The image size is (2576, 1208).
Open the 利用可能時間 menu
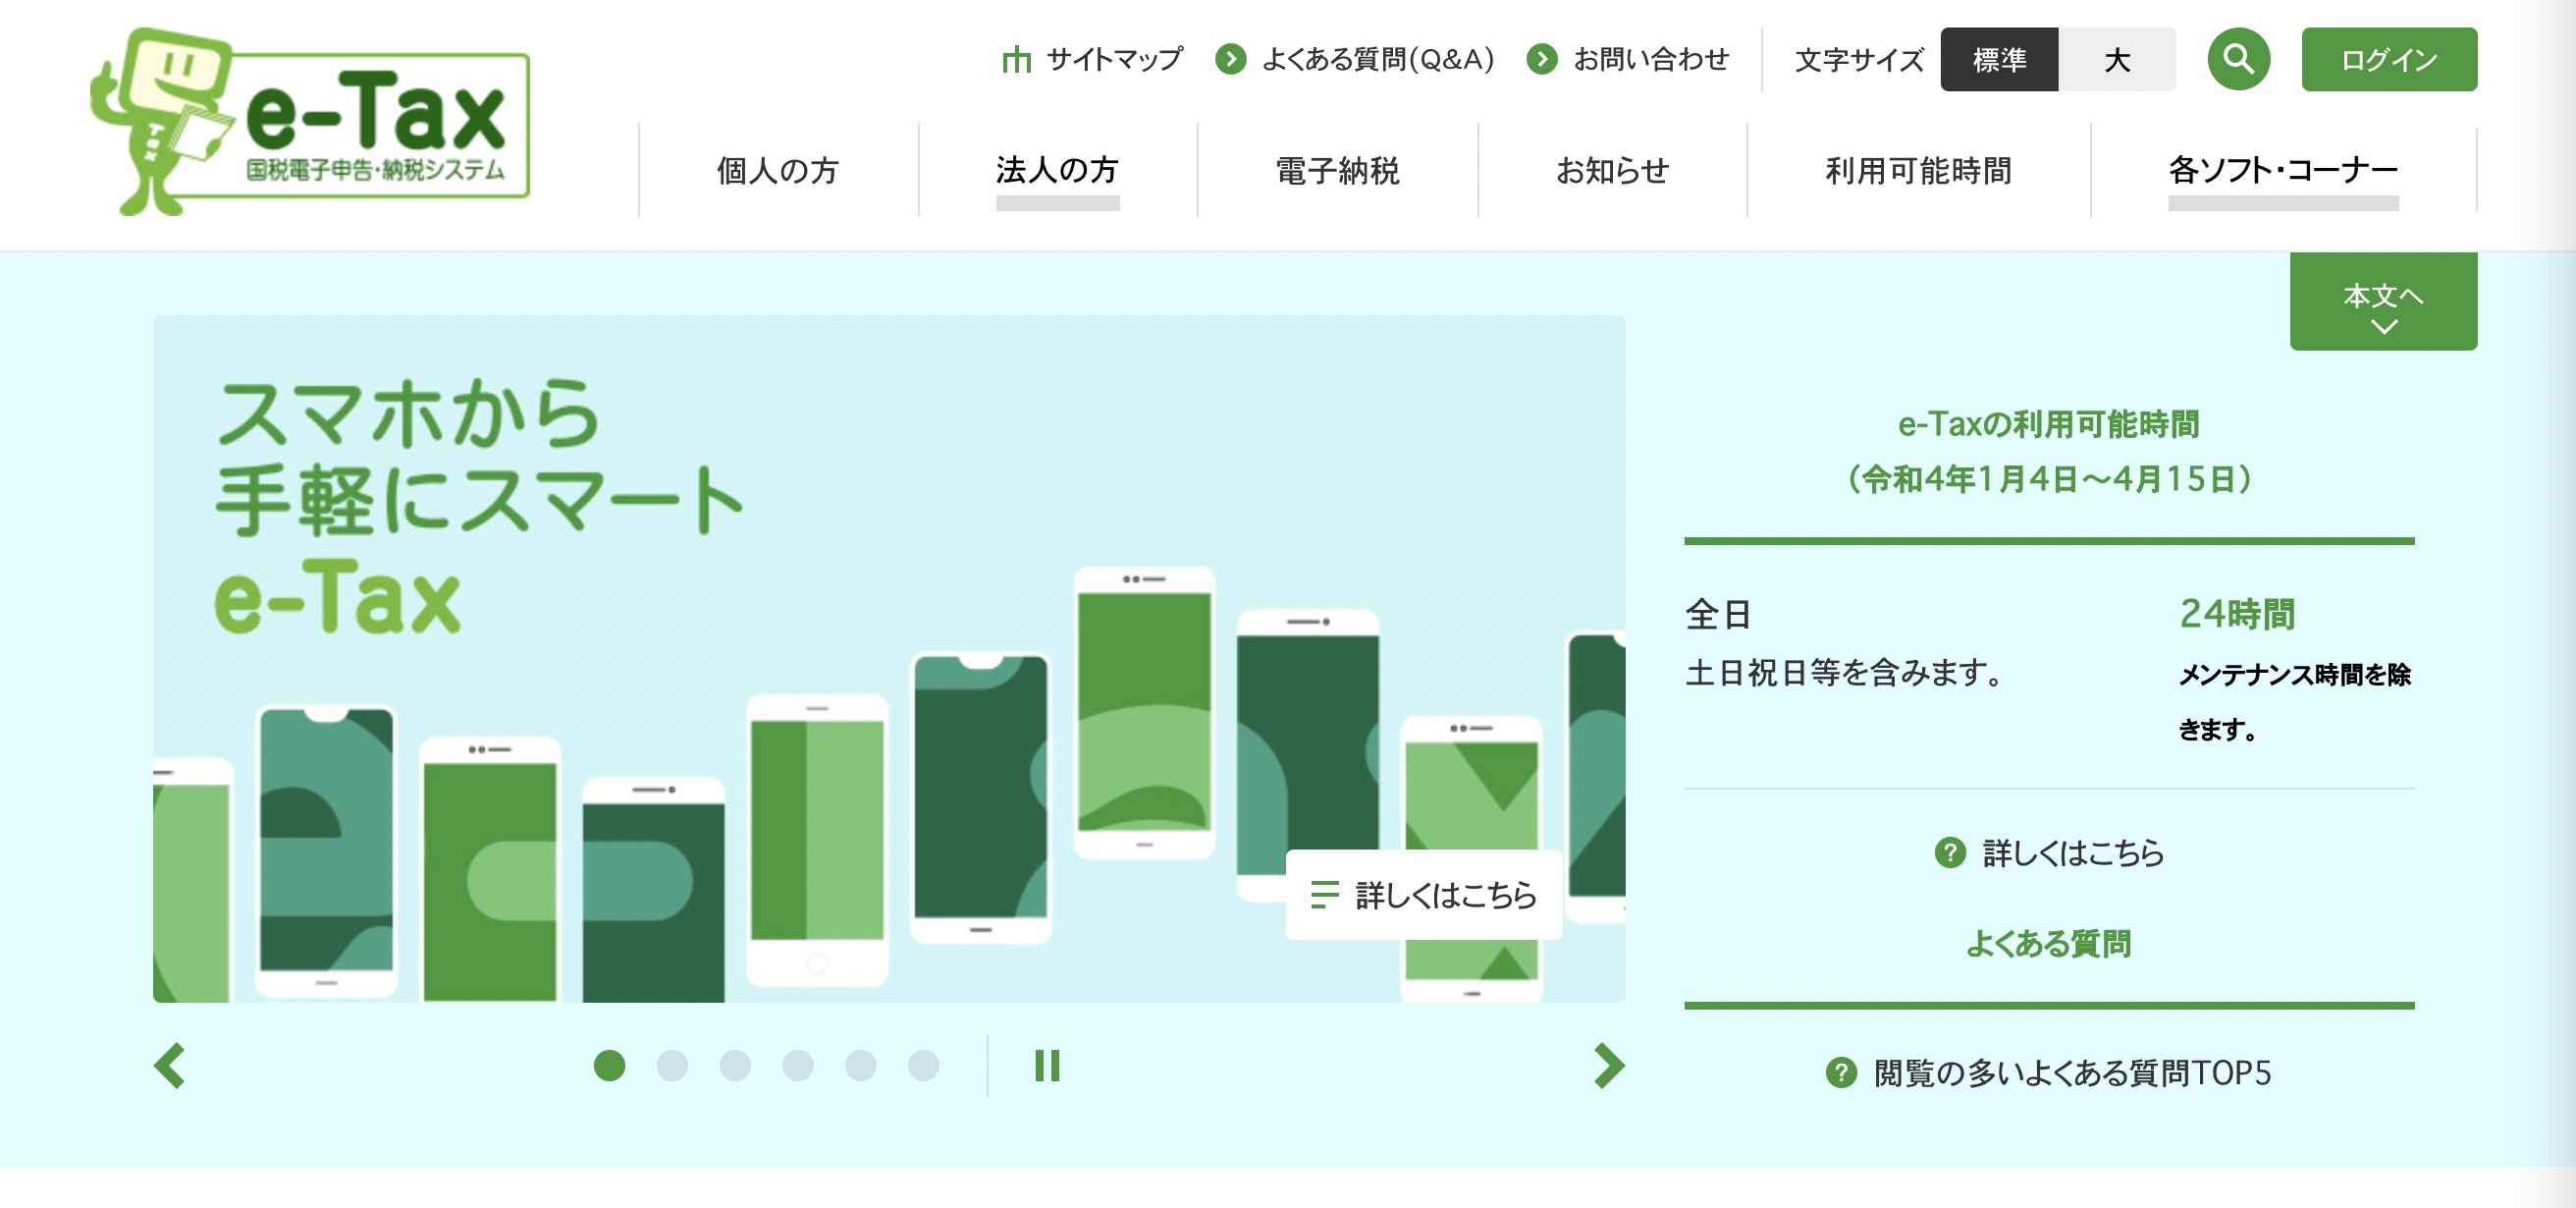(1918, 171)
